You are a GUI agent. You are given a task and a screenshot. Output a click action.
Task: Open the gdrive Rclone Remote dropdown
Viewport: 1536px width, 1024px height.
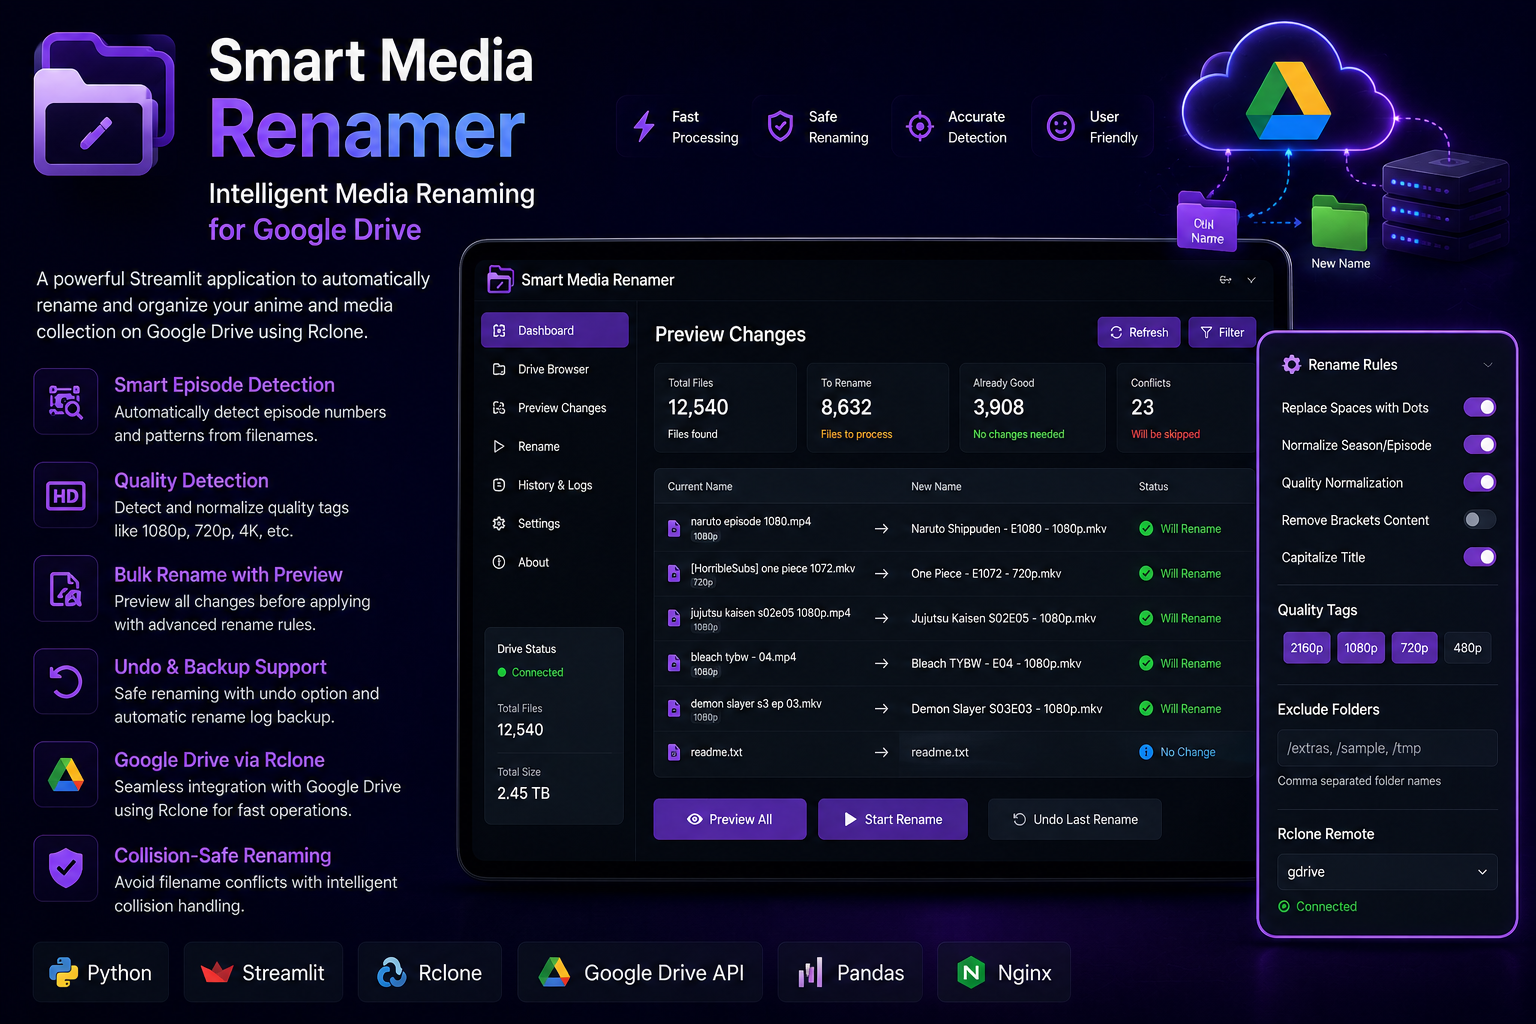[x=1387, y=872]
